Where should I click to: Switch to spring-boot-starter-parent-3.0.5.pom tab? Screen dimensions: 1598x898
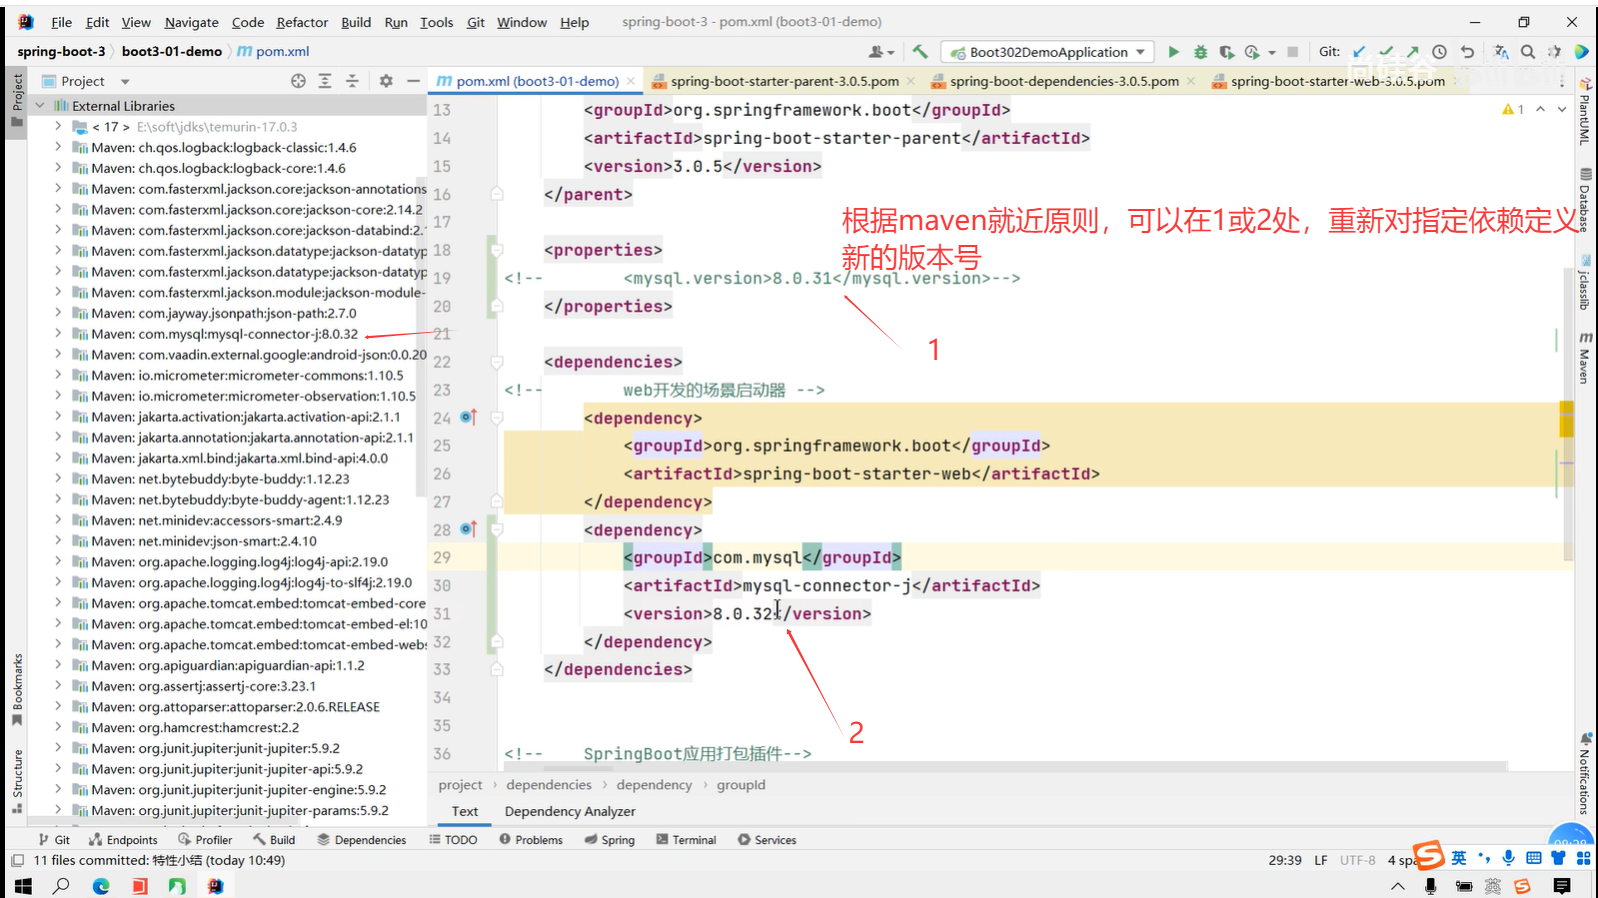pyautogui.click(x=784, y=81)
